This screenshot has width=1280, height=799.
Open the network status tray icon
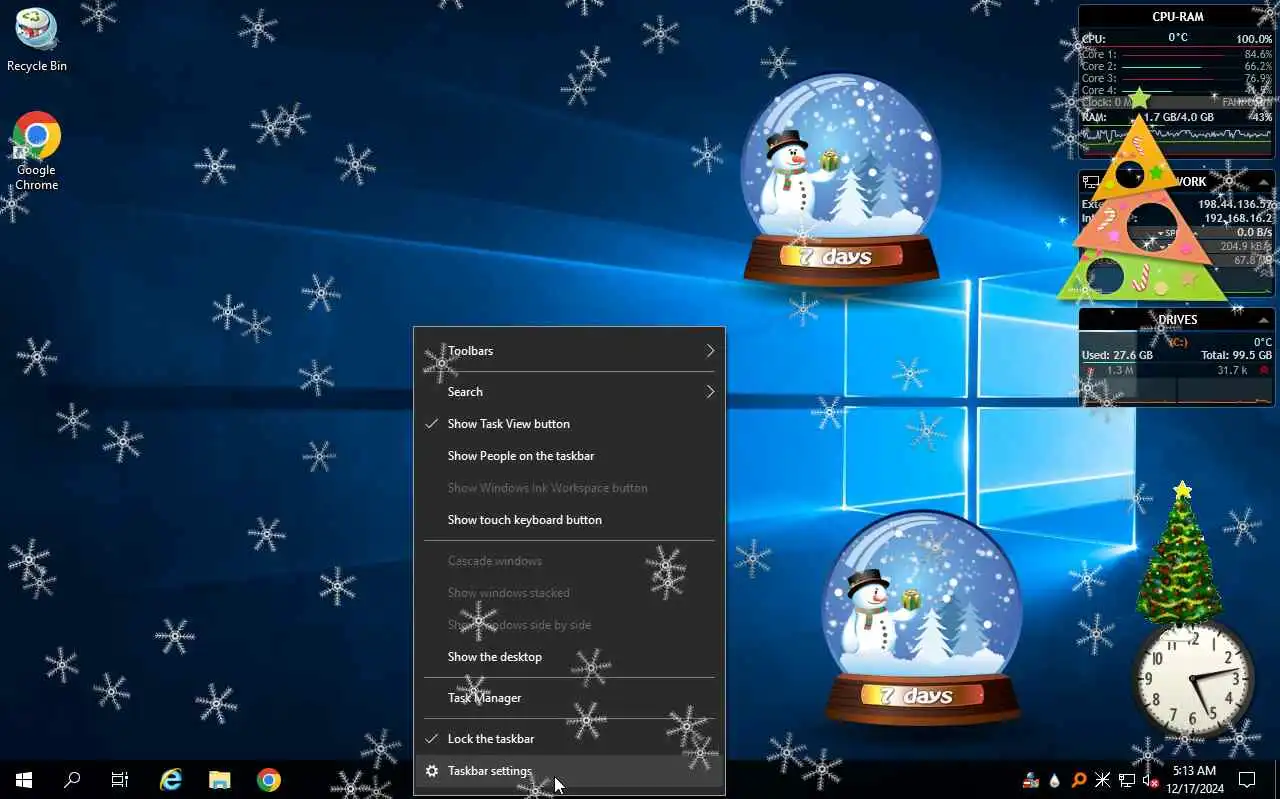[x=1127, y=780]
